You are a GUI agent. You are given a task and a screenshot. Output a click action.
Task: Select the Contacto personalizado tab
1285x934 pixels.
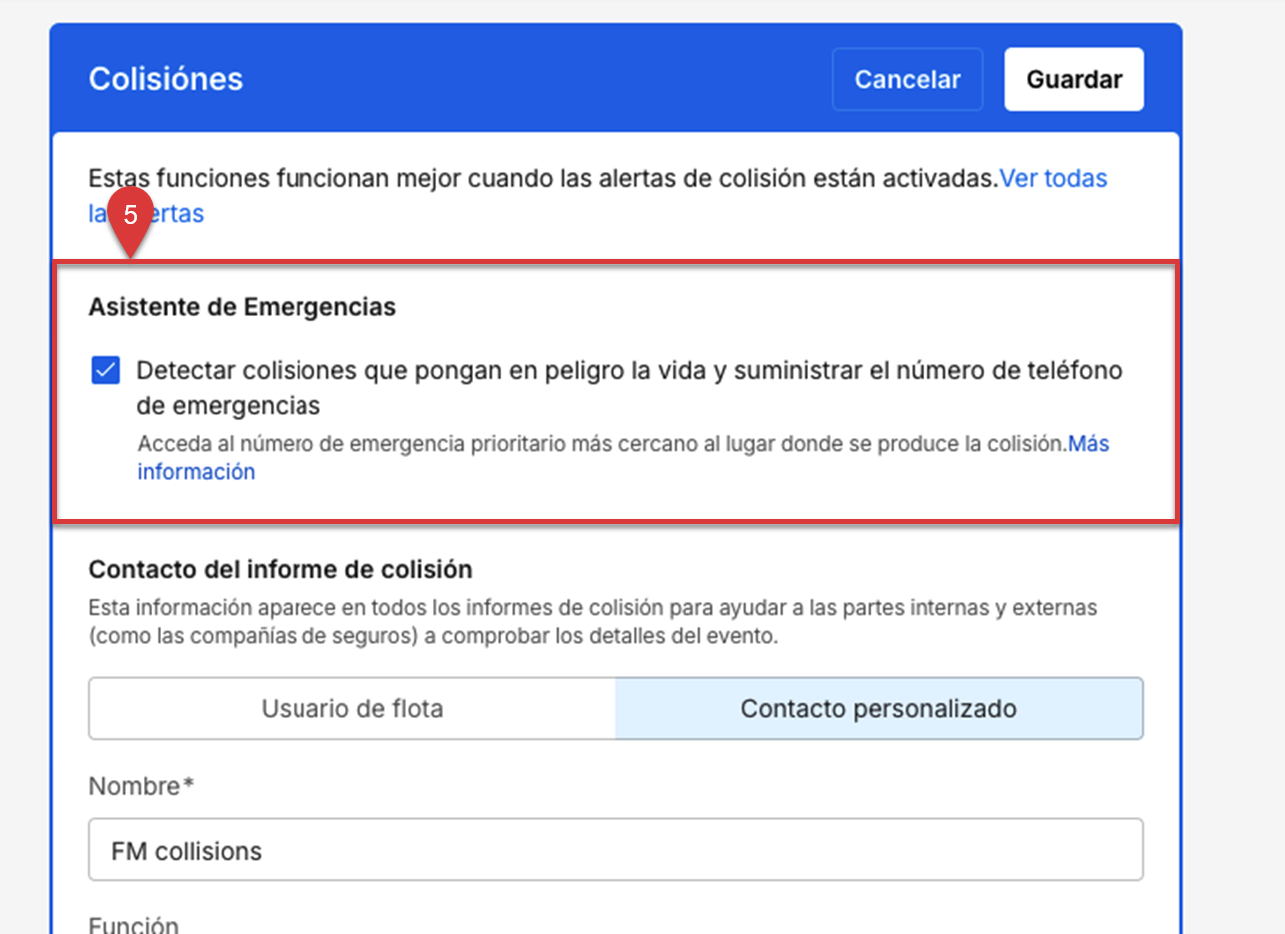point(878,709)
